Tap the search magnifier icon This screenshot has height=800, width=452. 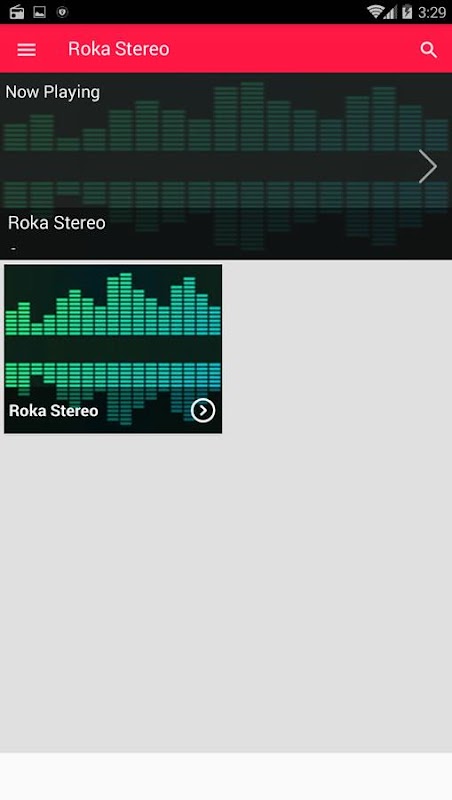tap(429, 49)
